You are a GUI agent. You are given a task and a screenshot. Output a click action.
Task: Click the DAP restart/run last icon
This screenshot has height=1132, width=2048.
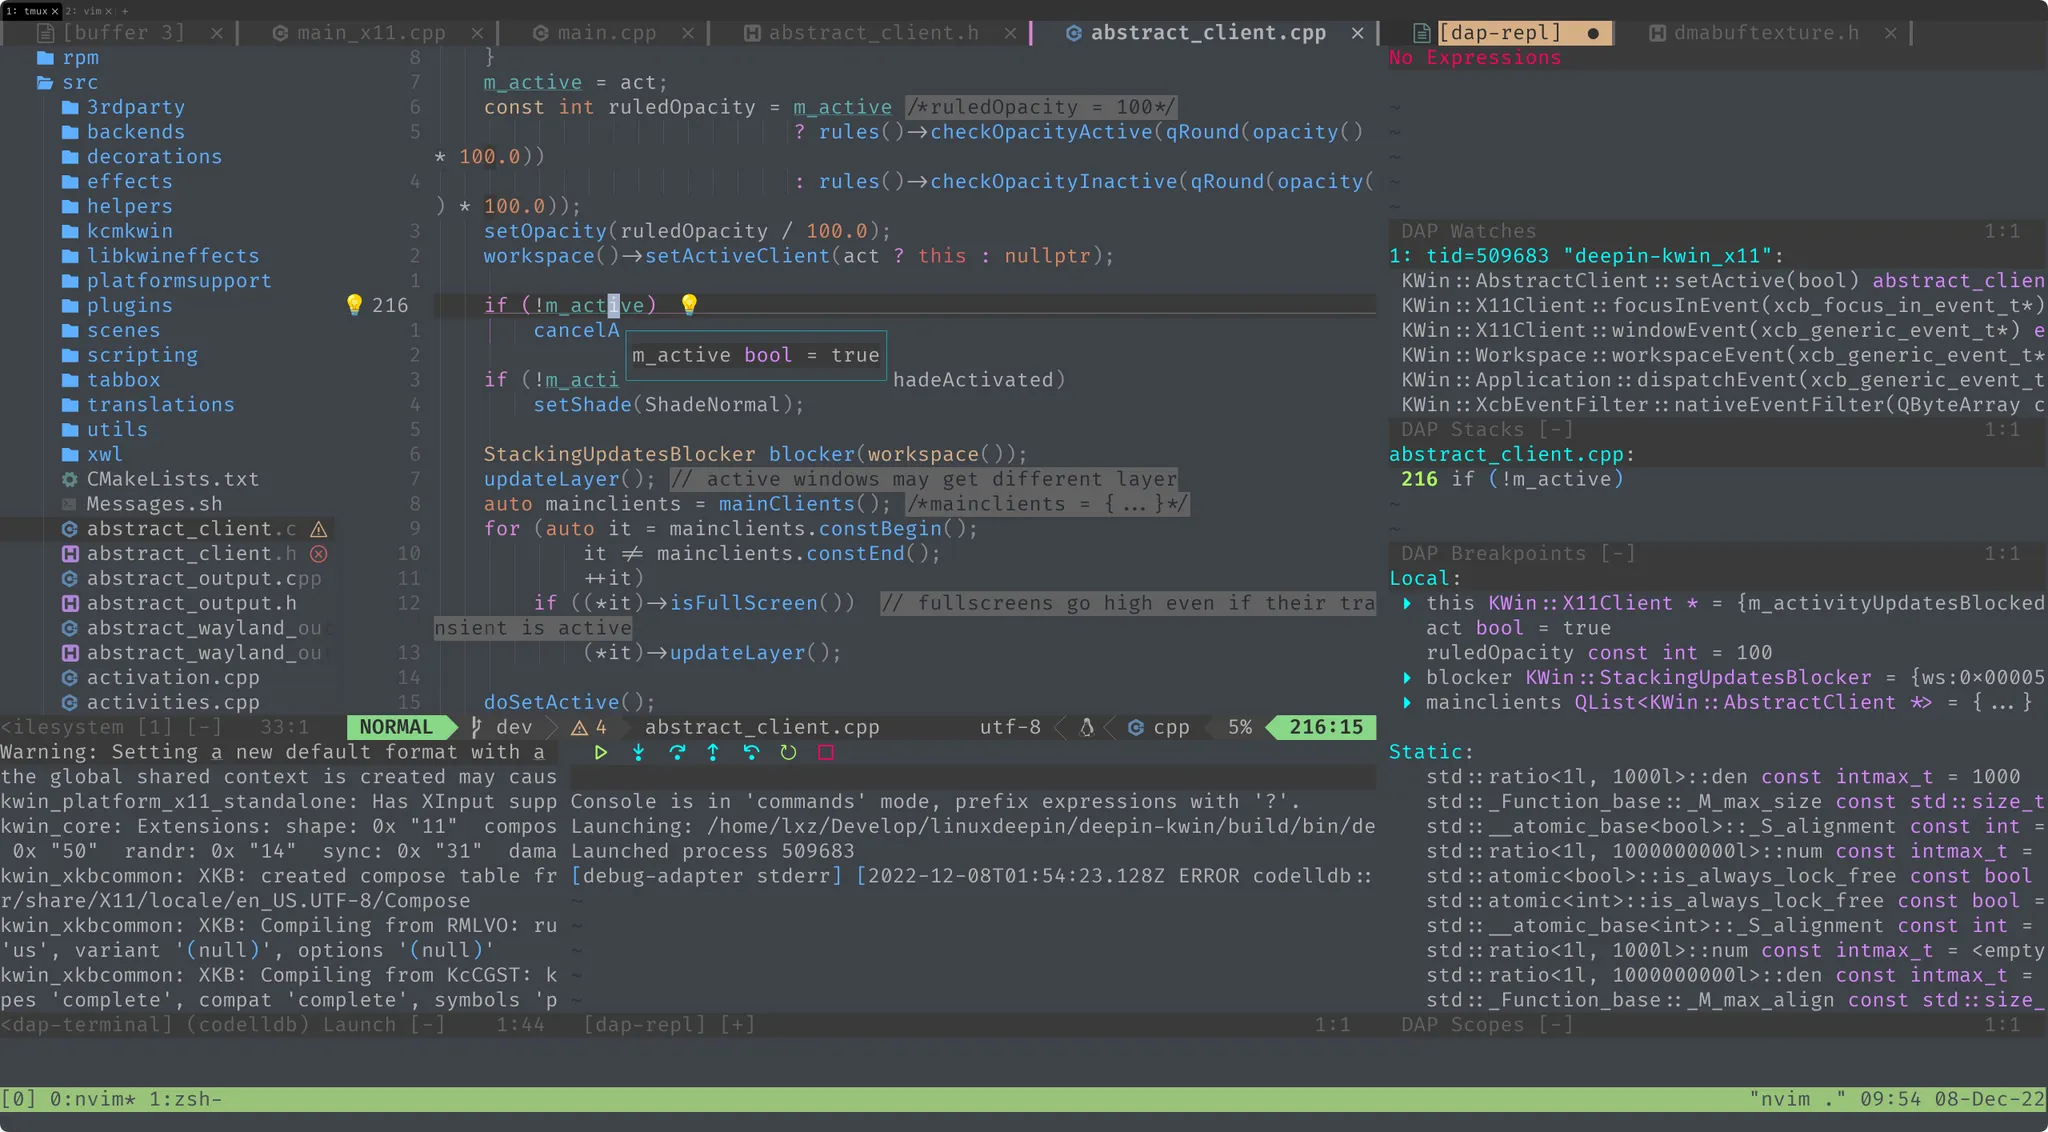click(788, 752)
